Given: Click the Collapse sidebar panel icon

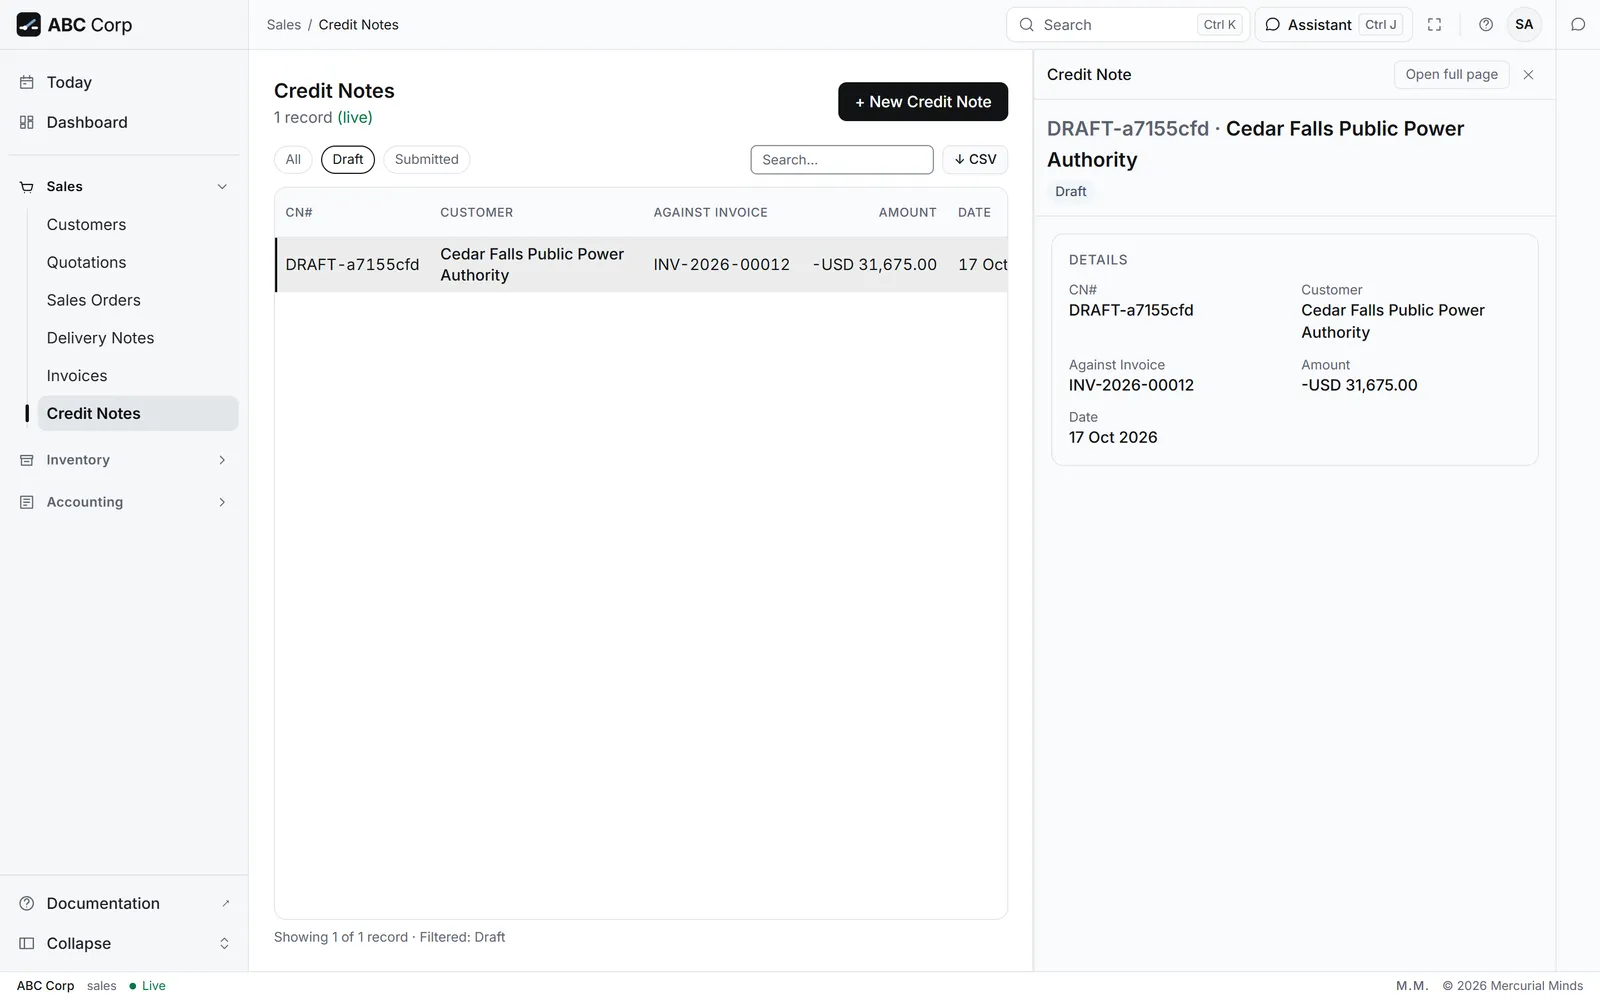Looking at the screenshot, I should tap(27, 943).
